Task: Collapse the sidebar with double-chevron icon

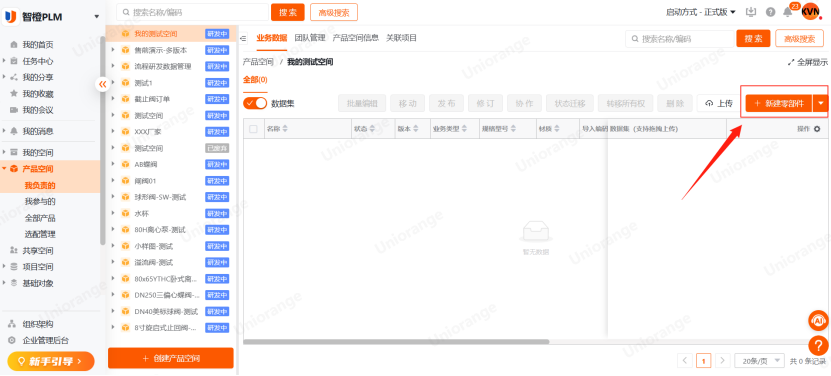Action: click(102, 84)
